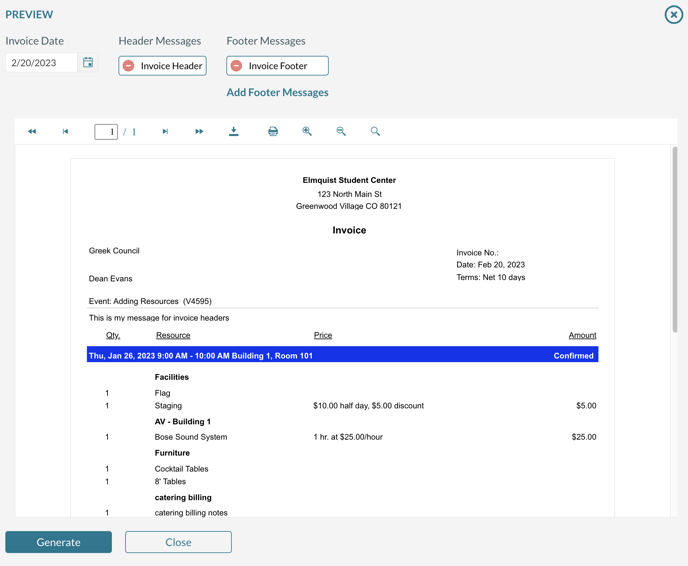Click 'Terms: Net 10 days' text

click(491, 277)
